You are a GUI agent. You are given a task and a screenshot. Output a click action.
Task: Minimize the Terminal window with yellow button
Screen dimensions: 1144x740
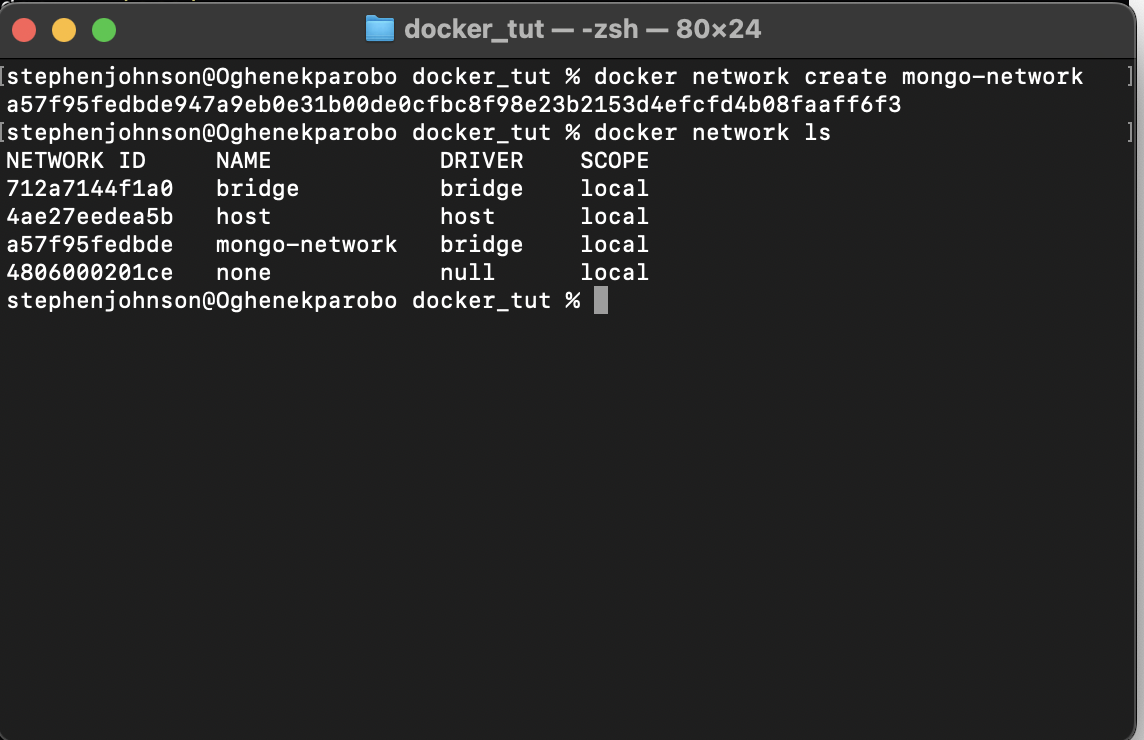tap(64, 30)
